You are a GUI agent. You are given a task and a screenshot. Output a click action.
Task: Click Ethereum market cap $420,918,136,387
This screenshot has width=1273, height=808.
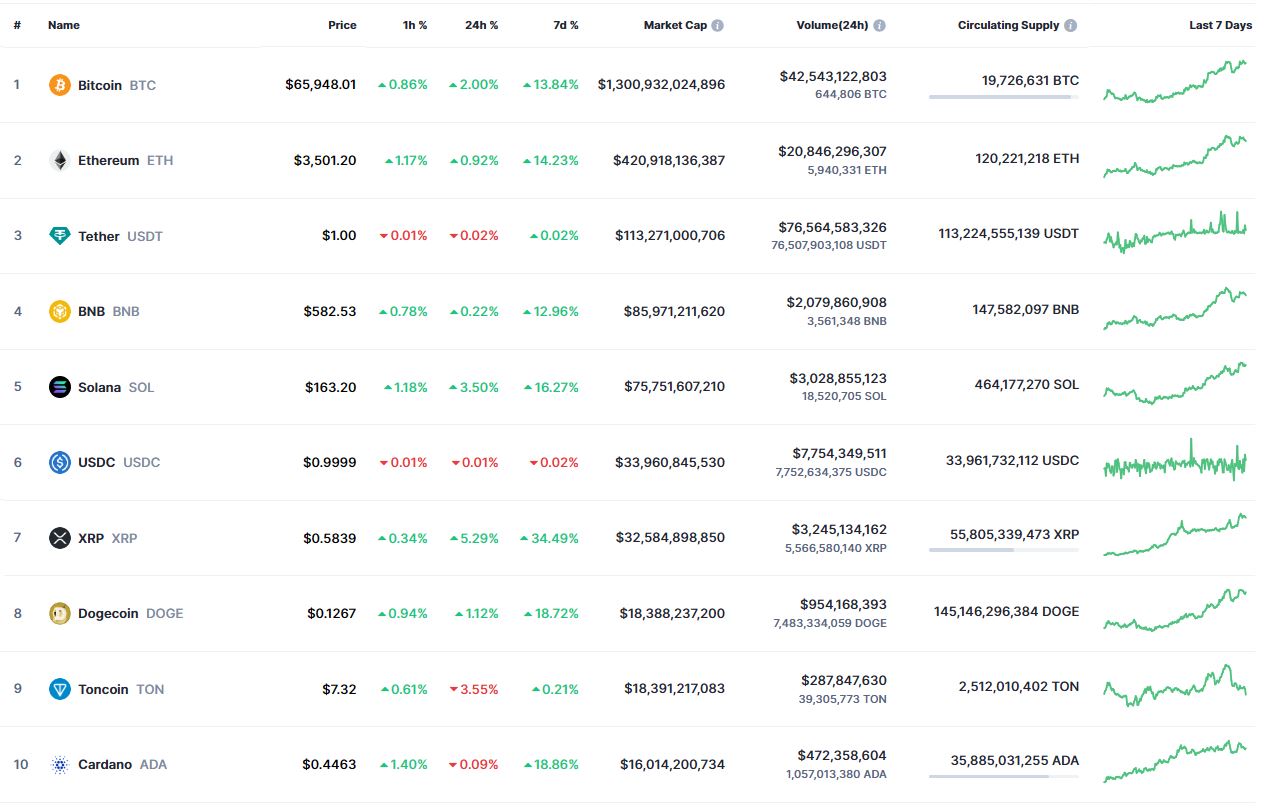[670, 160]
